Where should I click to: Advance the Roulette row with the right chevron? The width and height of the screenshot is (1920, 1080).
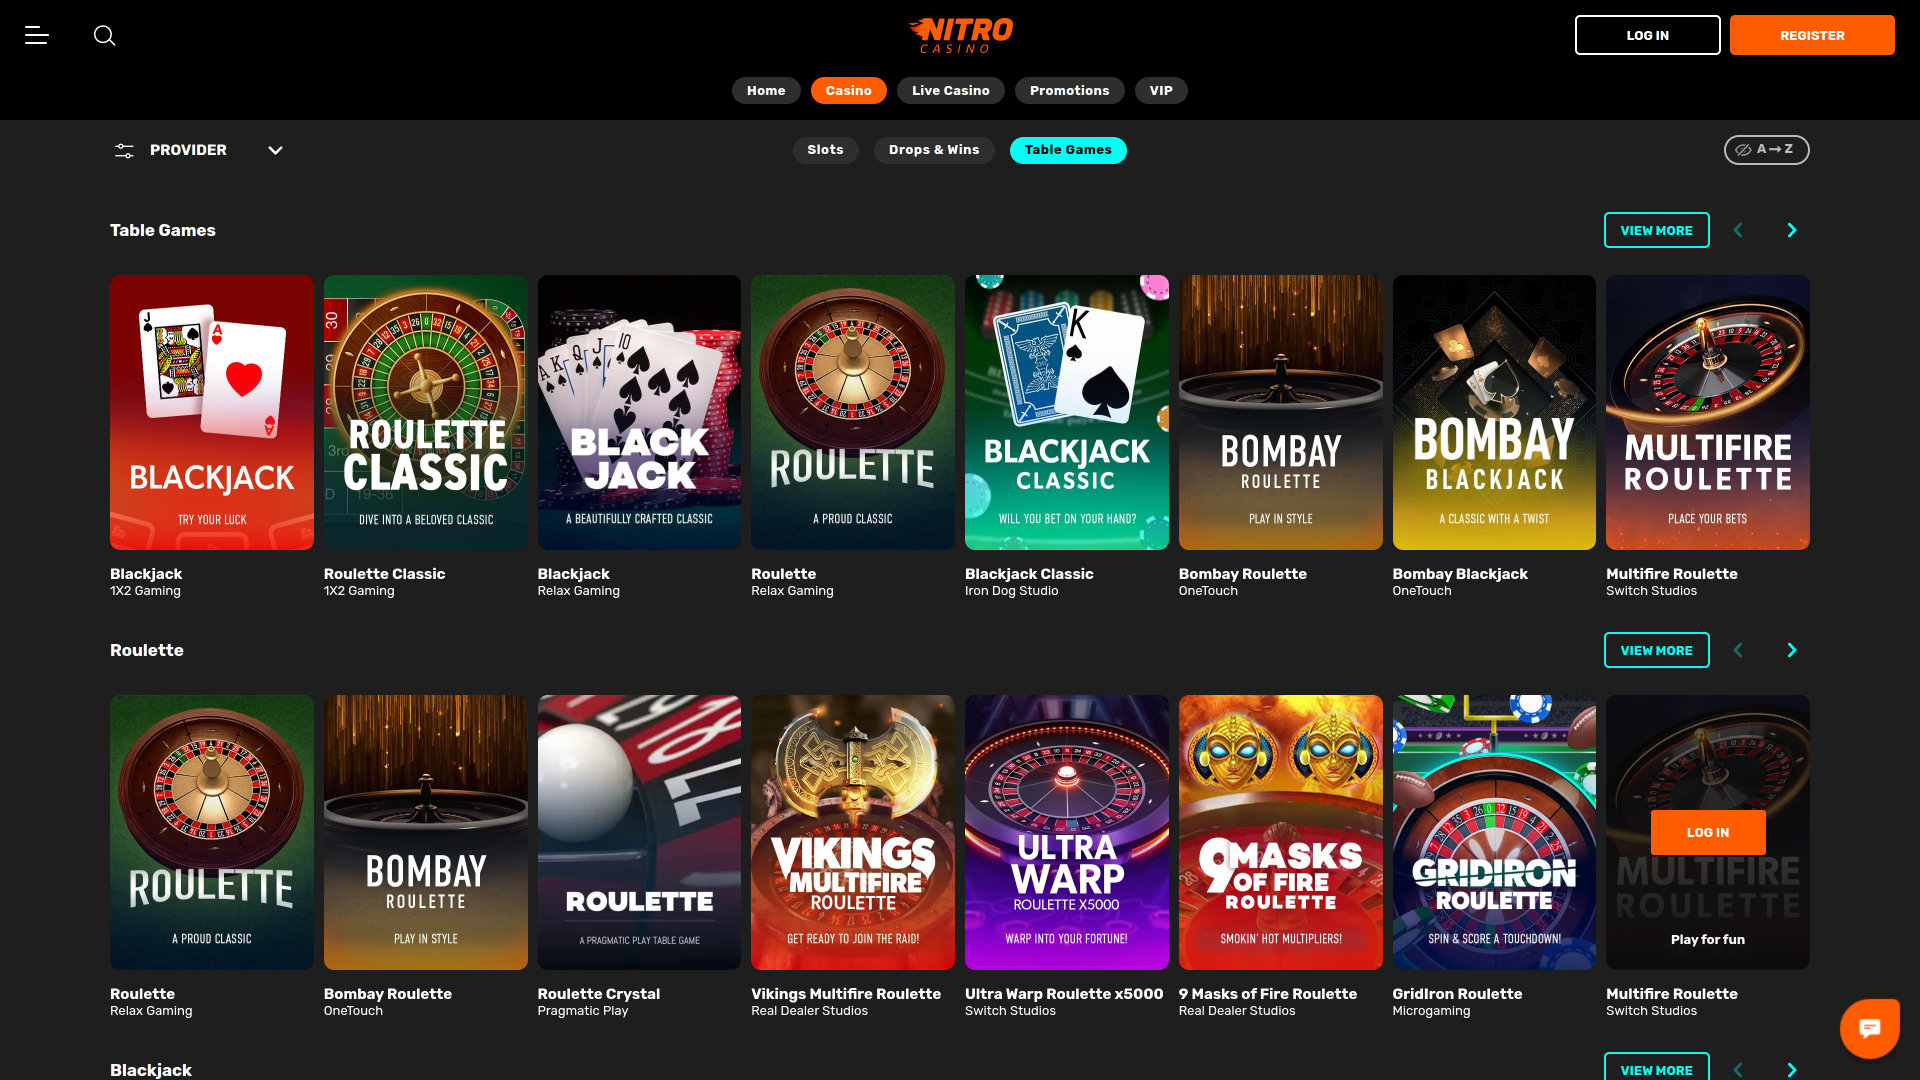click(x=1791, y=649)
